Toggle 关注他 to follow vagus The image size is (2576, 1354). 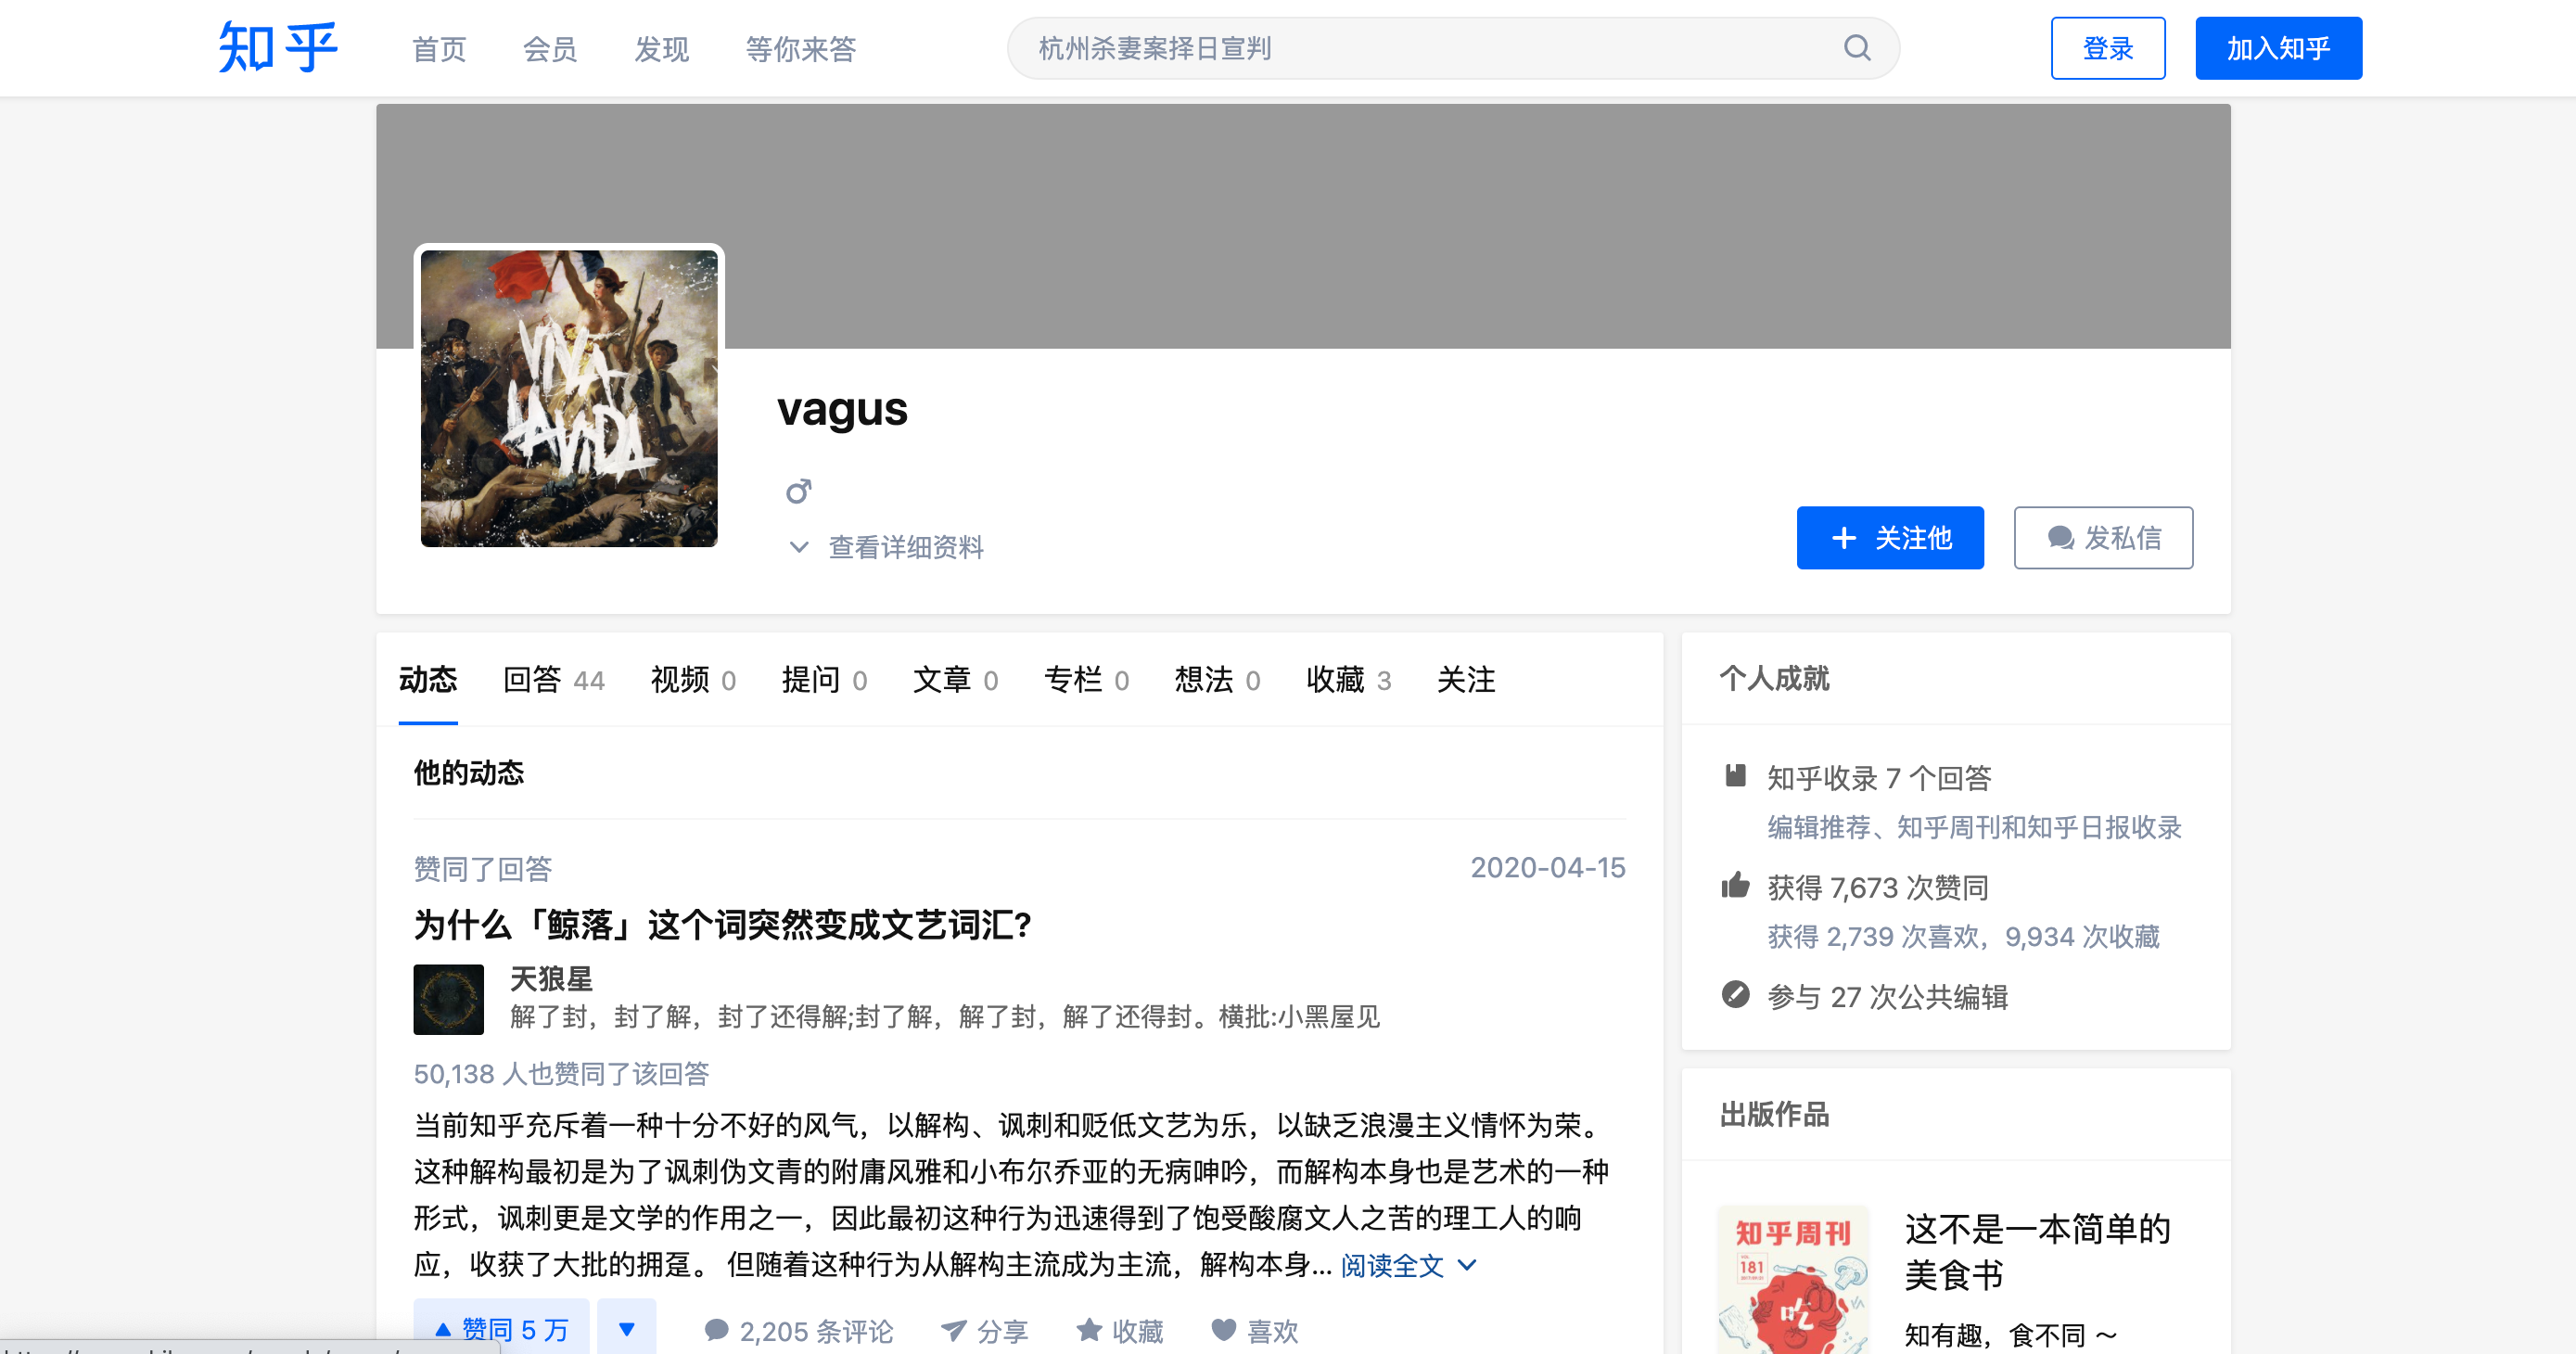click(x=1889, y=538)
